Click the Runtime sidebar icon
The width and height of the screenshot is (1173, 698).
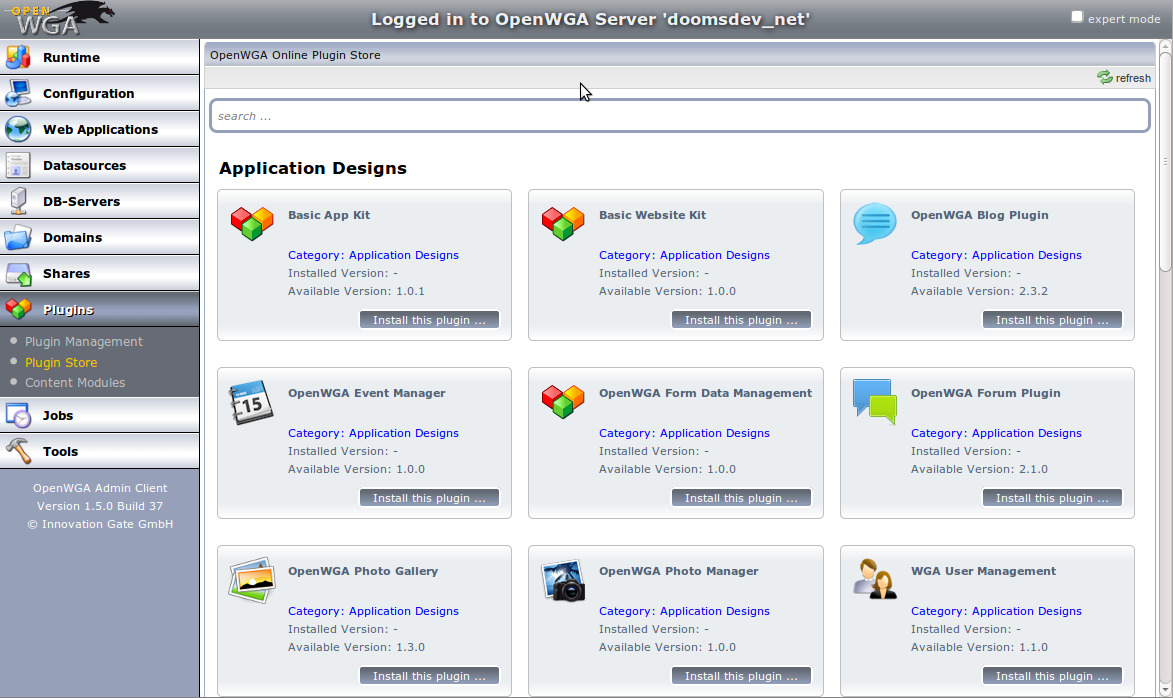pyautogui.click(x=18, y=58)
